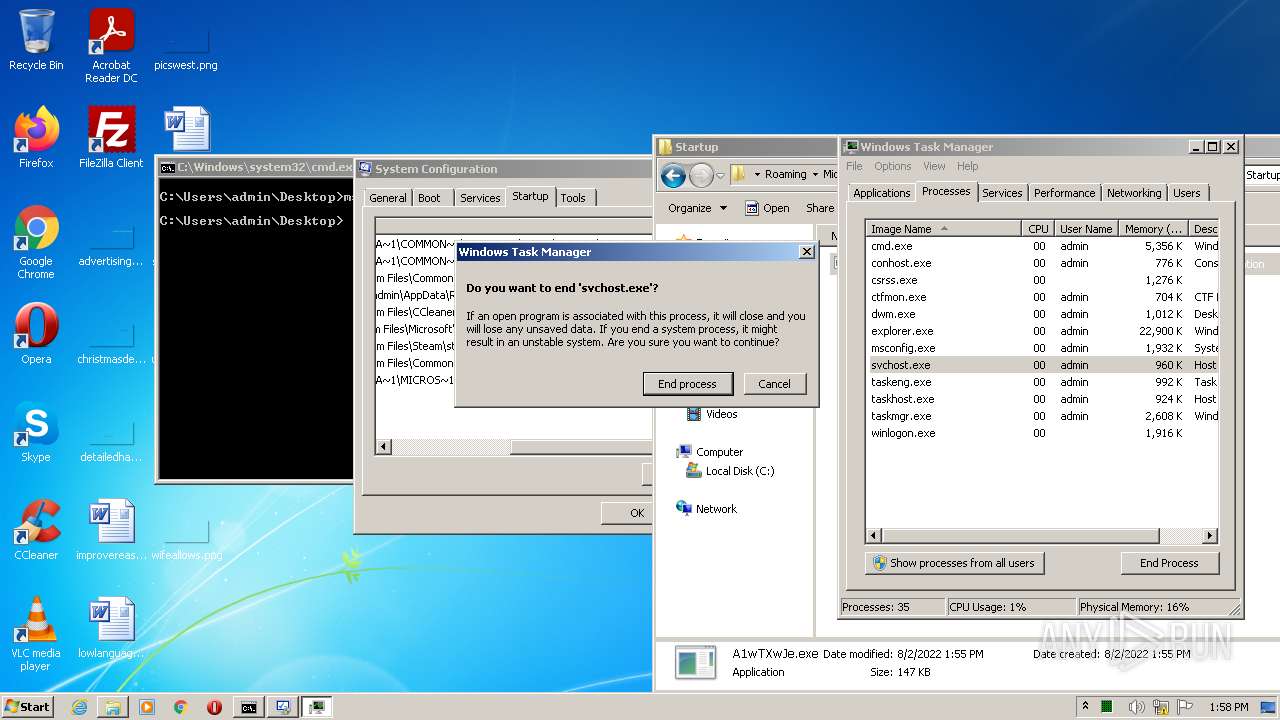Switch to System Configuration taskbar button
The height and width of the screenshot is (720, 1280).
pyautogui.click(x=283, y=707)
